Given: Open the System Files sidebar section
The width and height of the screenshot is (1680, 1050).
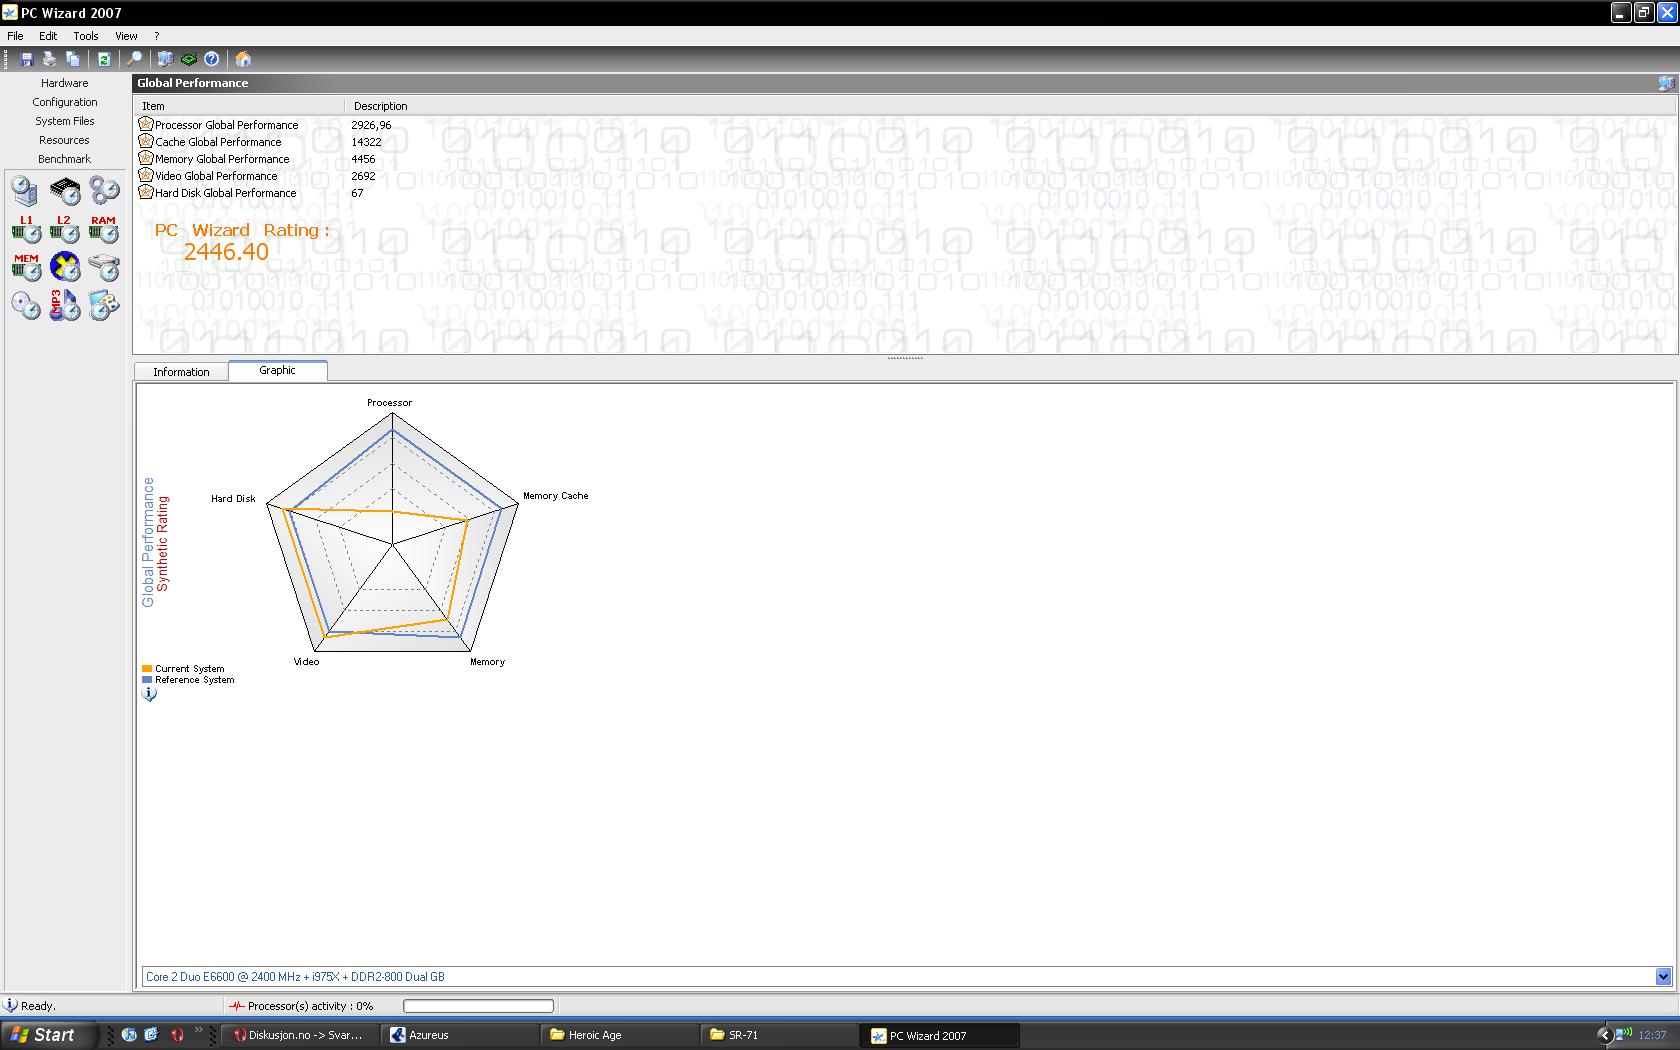Looking at the screenshot, I should pos(64,121).
